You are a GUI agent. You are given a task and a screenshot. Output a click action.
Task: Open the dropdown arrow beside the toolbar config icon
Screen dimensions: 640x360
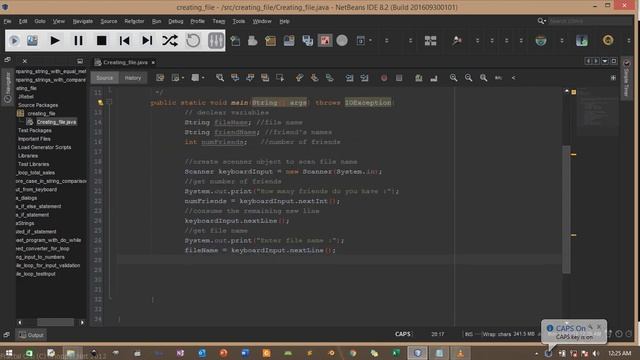[x=370, y=40]
